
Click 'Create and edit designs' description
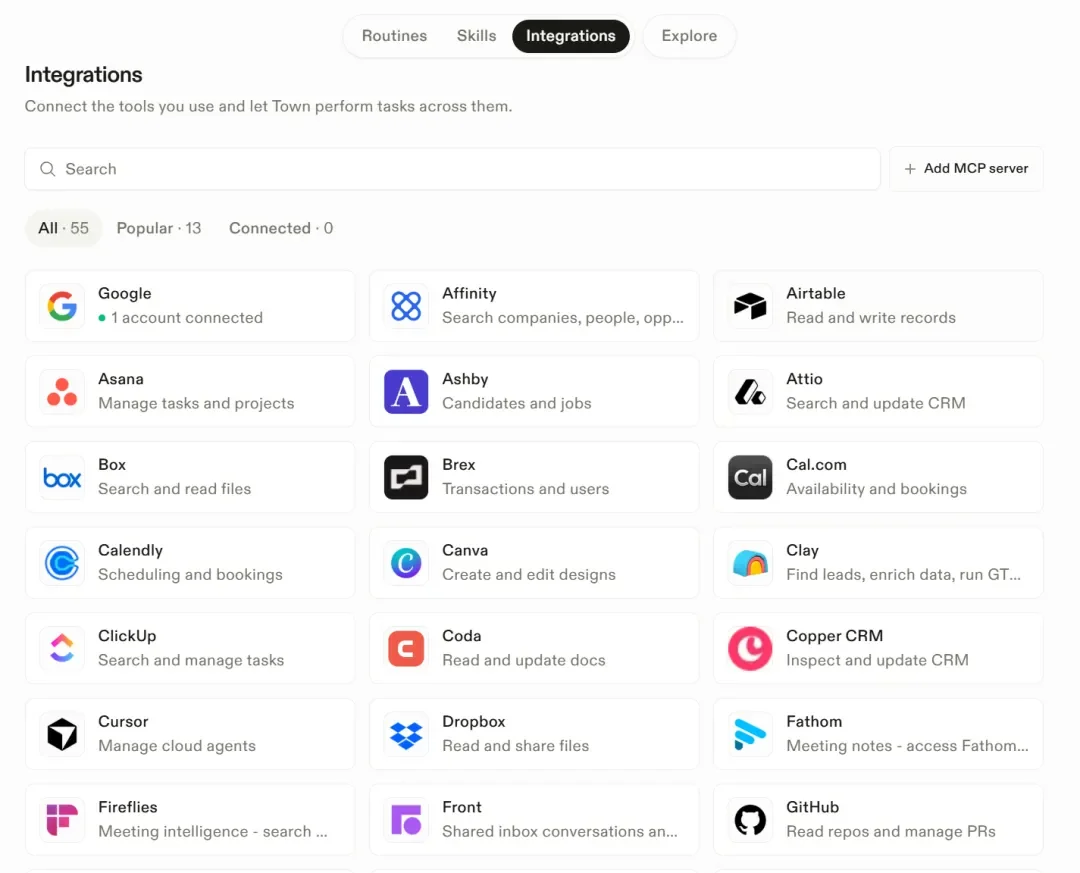click(529, 575)
